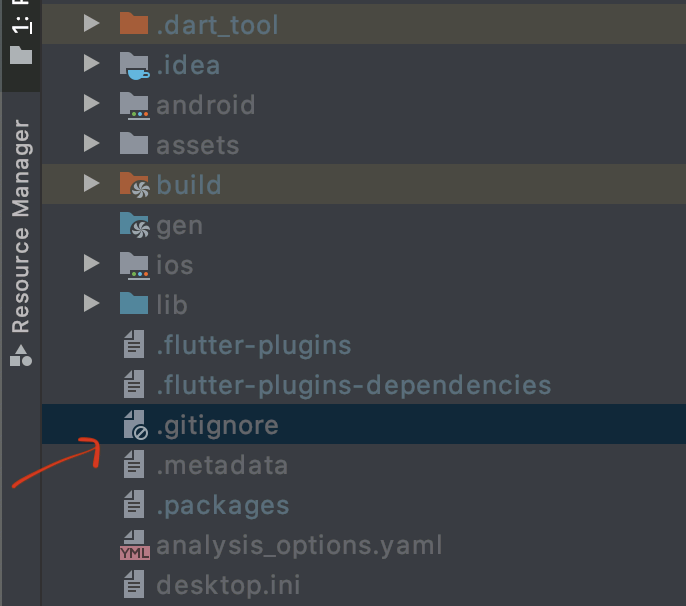Click the .gitignore file icon
This screenshot has width=686, height=606.
tap(134, 425)
